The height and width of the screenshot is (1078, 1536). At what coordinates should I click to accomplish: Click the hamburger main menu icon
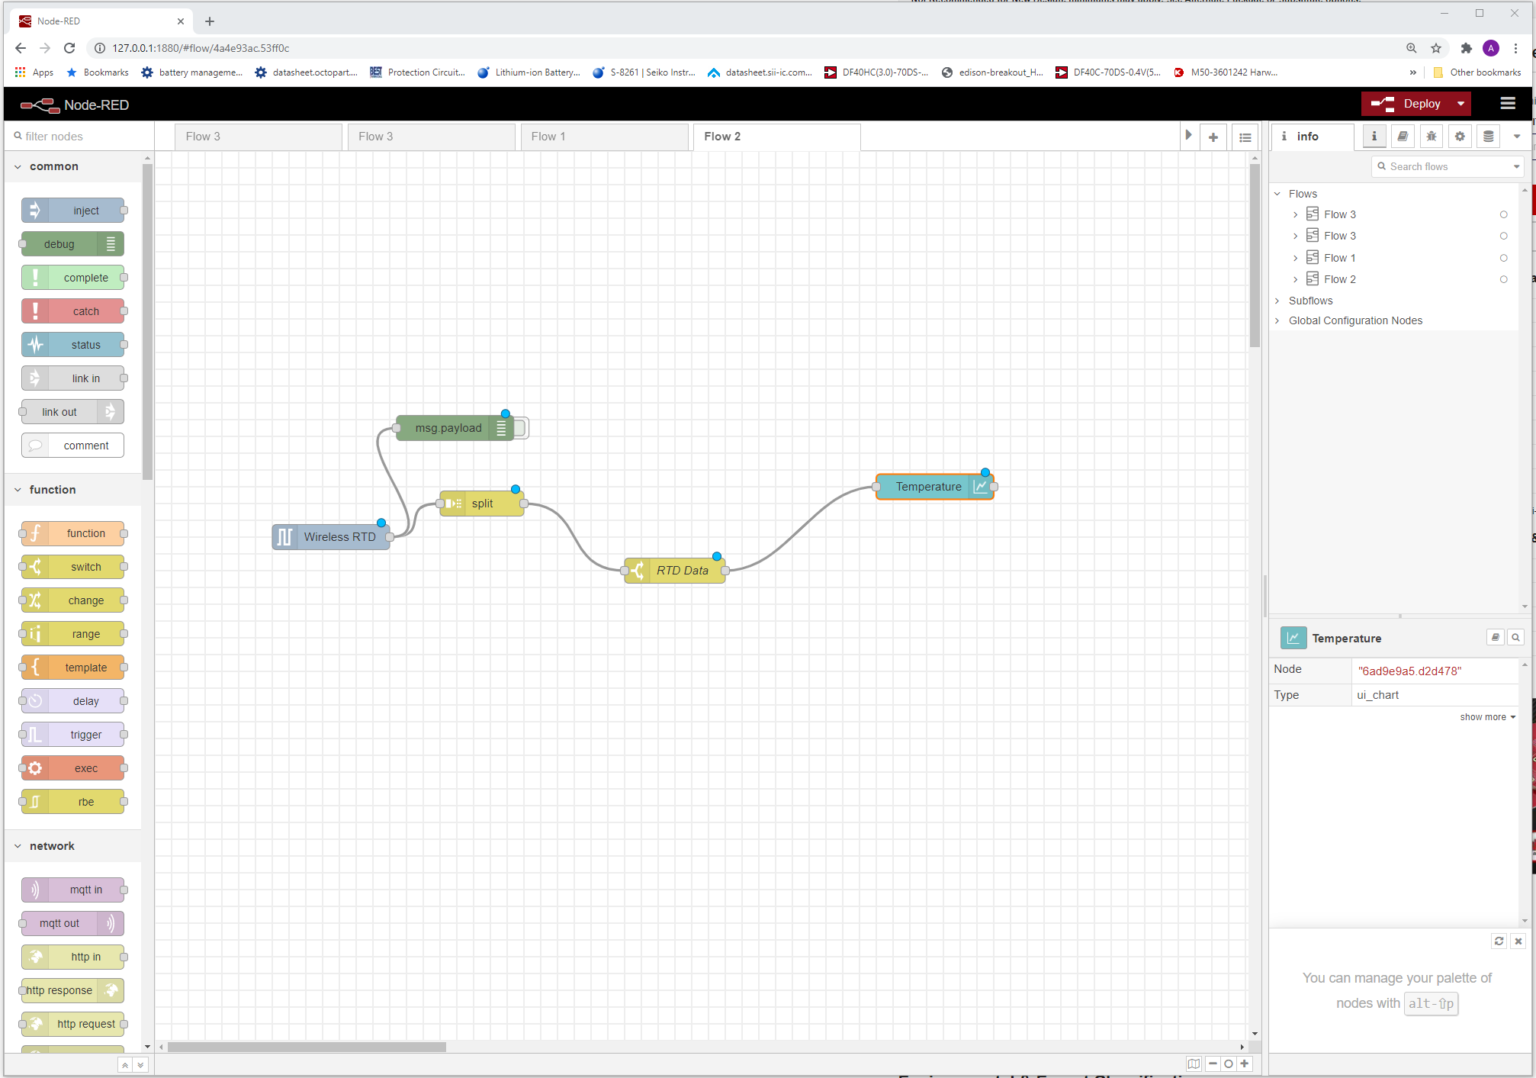(x=1508, y=103)
